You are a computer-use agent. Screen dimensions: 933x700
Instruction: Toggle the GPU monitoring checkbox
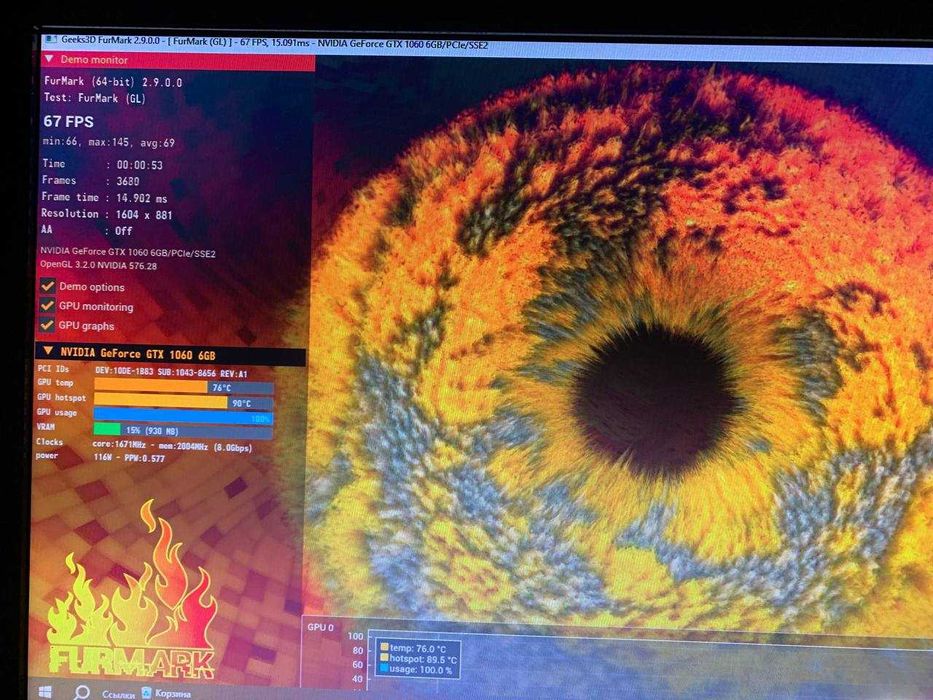point(47,305)
